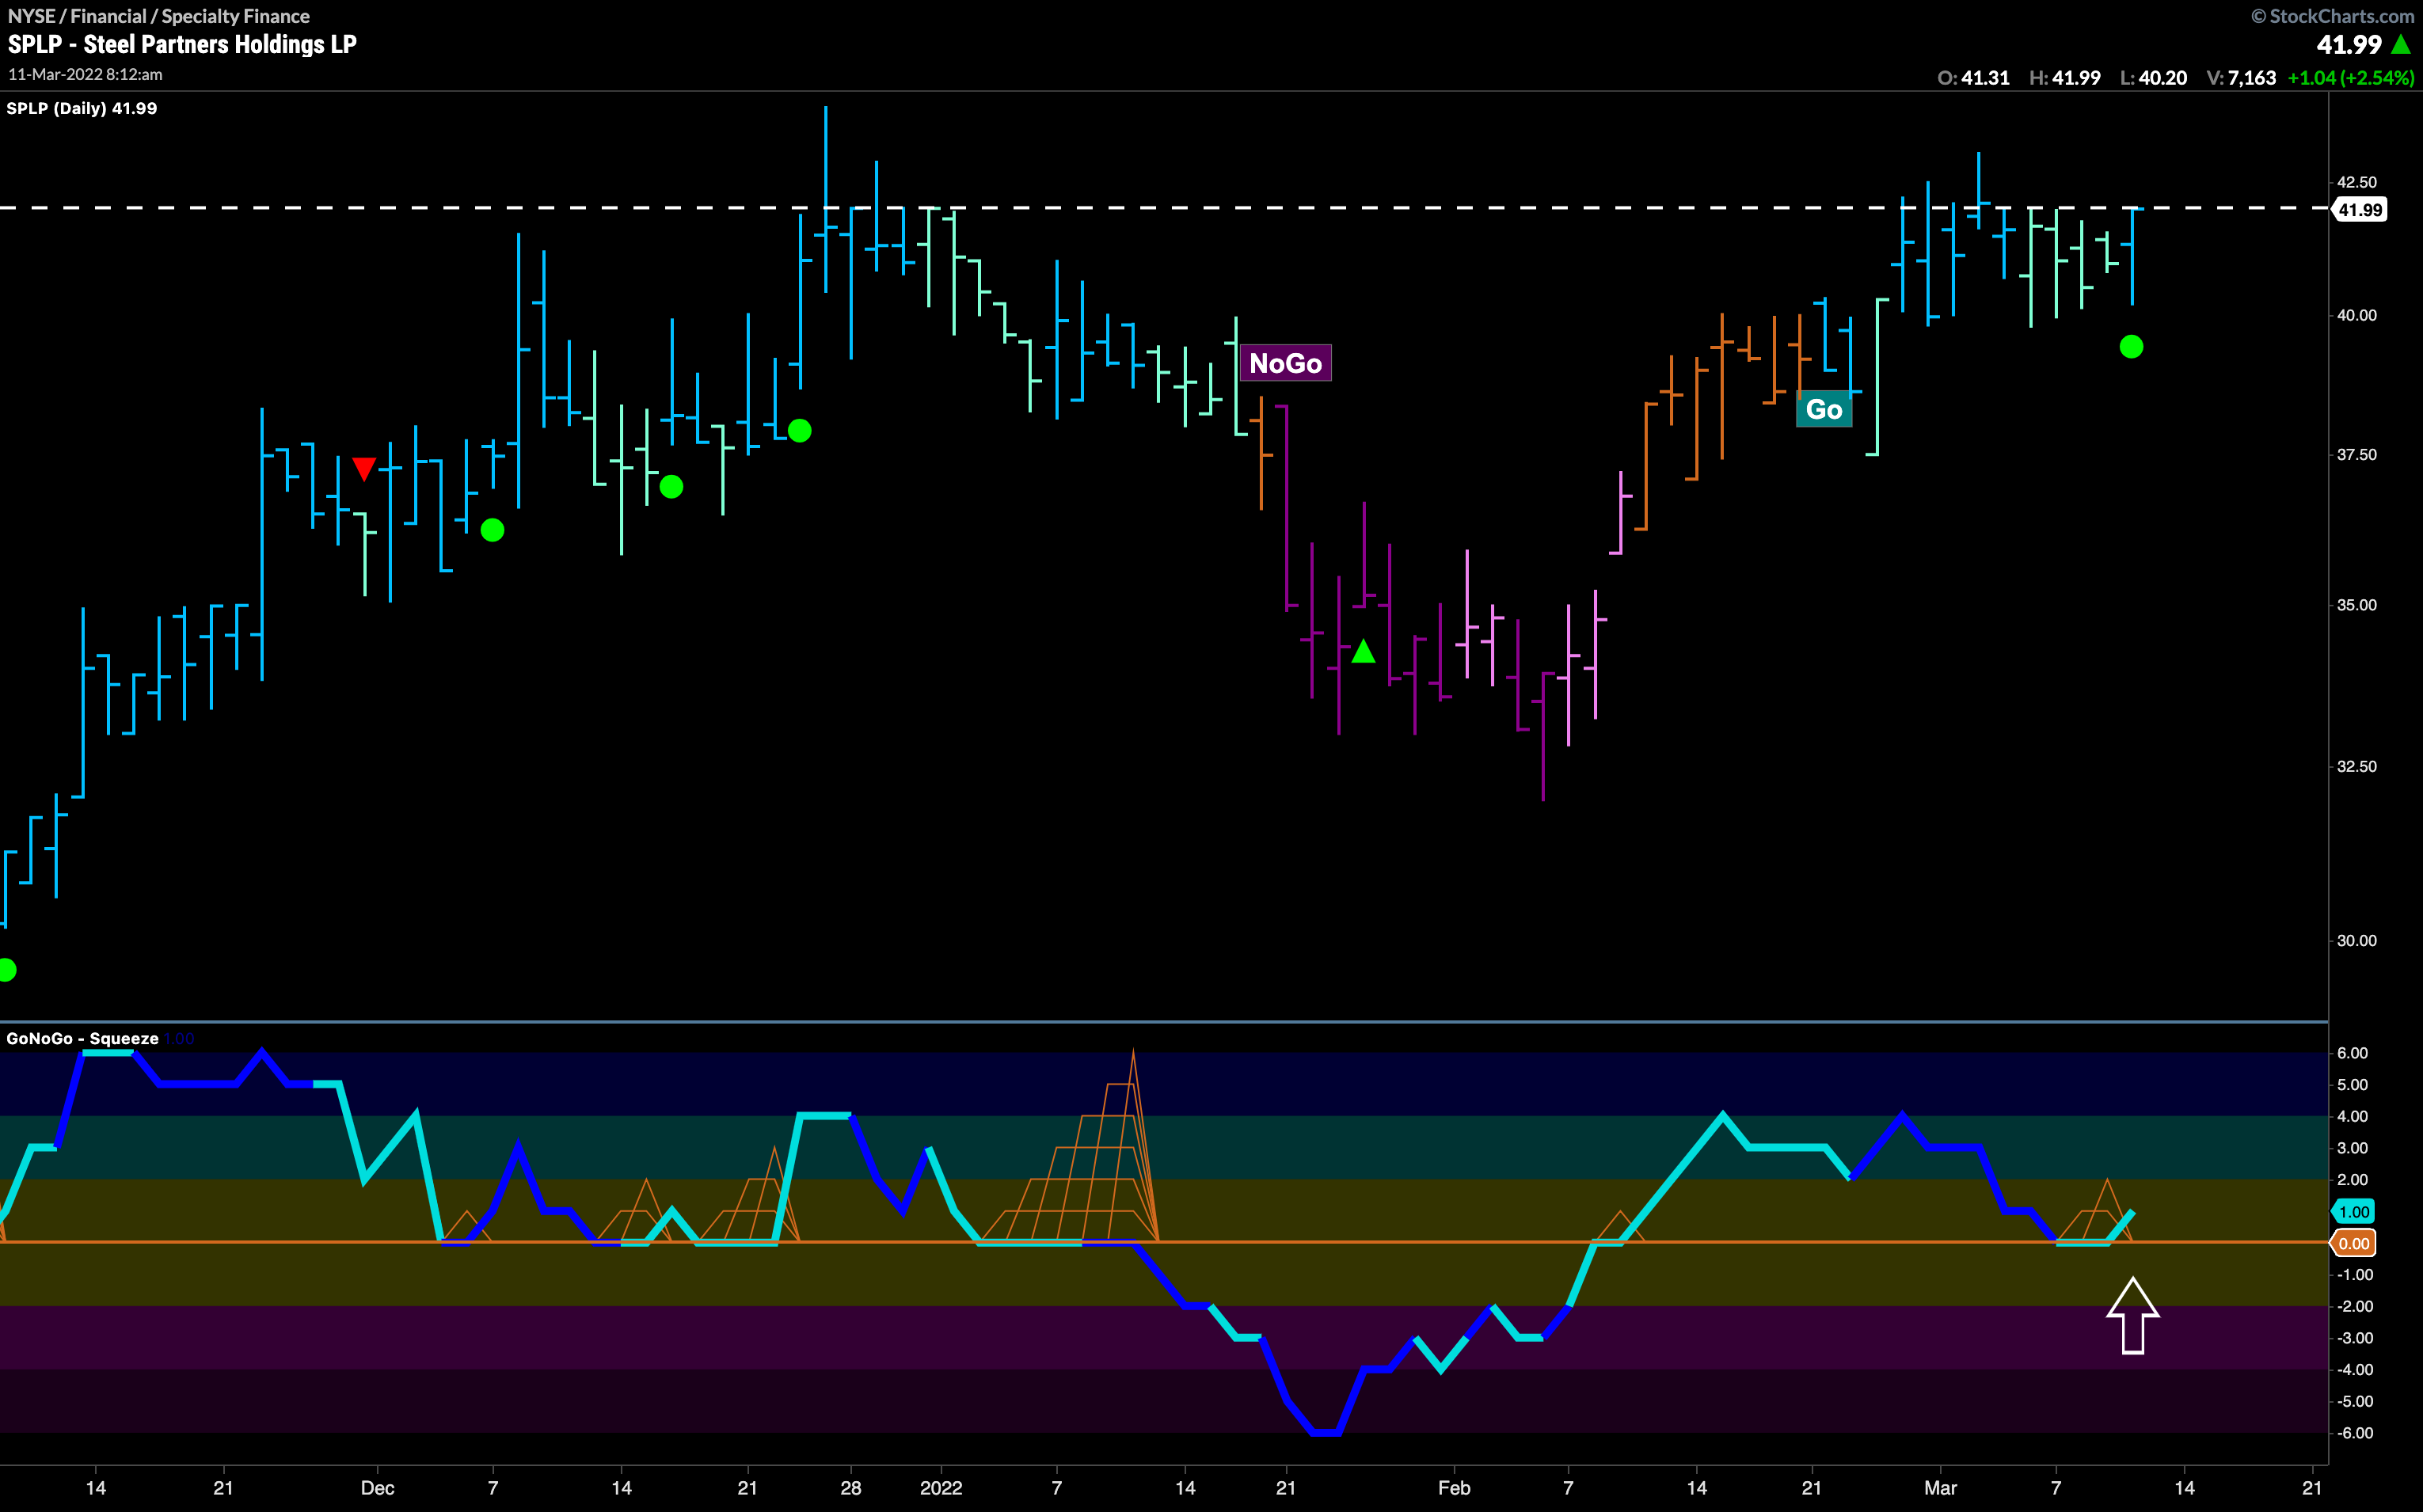The width and height of the screenshot is (2423, 1512).
Task: Click the 30.00 price axis label
Action: (x=2356, y=940)
